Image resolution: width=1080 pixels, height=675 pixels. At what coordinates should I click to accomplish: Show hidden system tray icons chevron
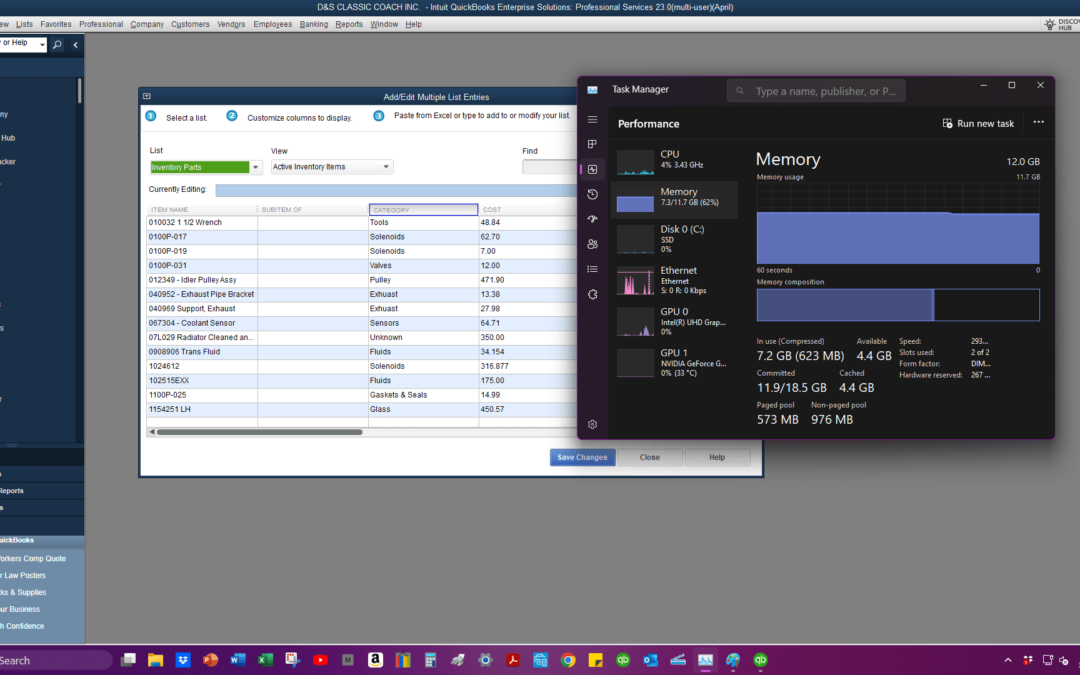point(1008,660)
